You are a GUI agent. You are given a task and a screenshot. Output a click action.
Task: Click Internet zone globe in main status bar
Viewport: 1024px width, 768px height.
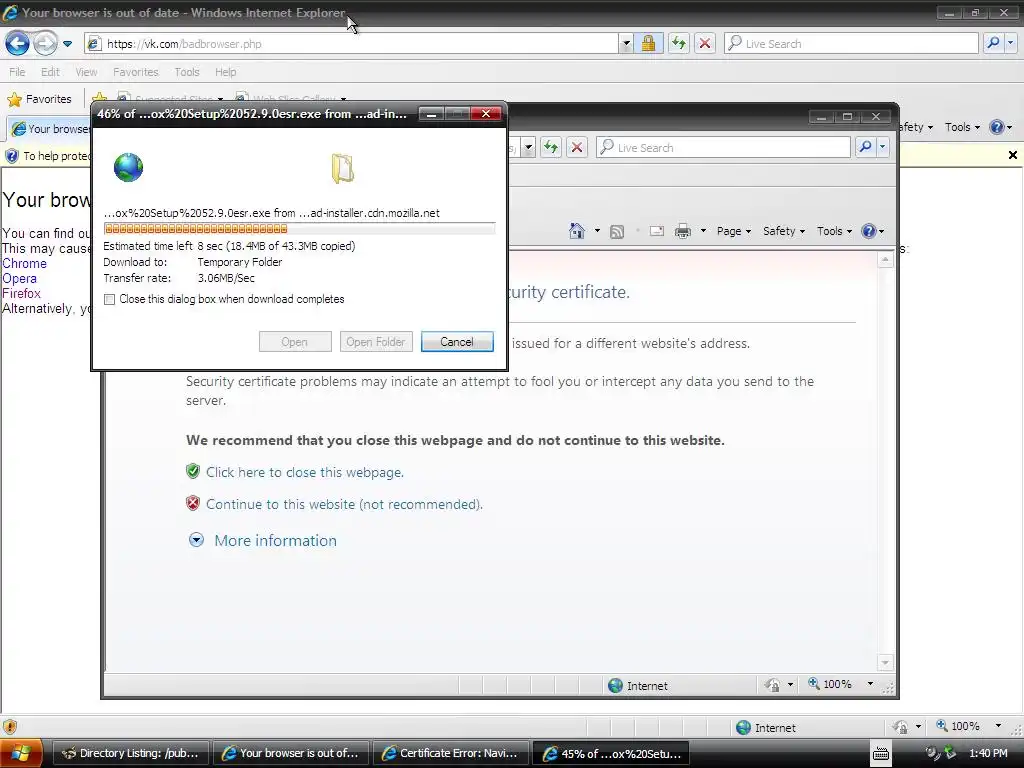743,728
